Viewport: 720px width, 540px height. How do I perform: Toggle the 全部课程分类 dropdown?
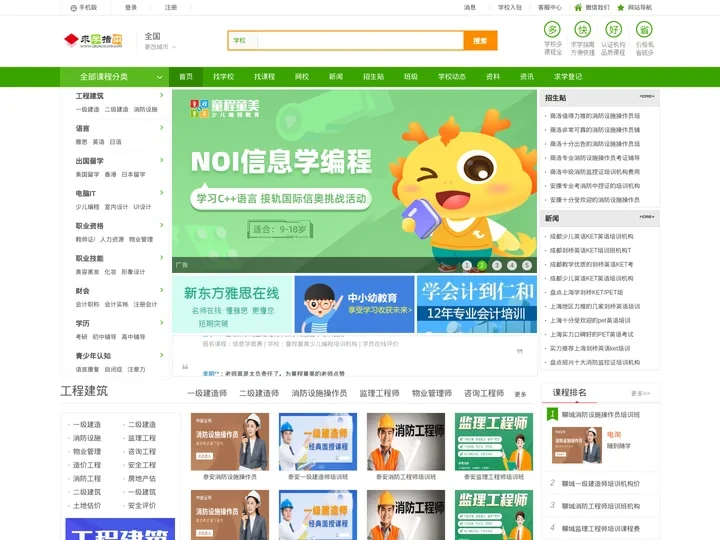(x=114, y=77)
